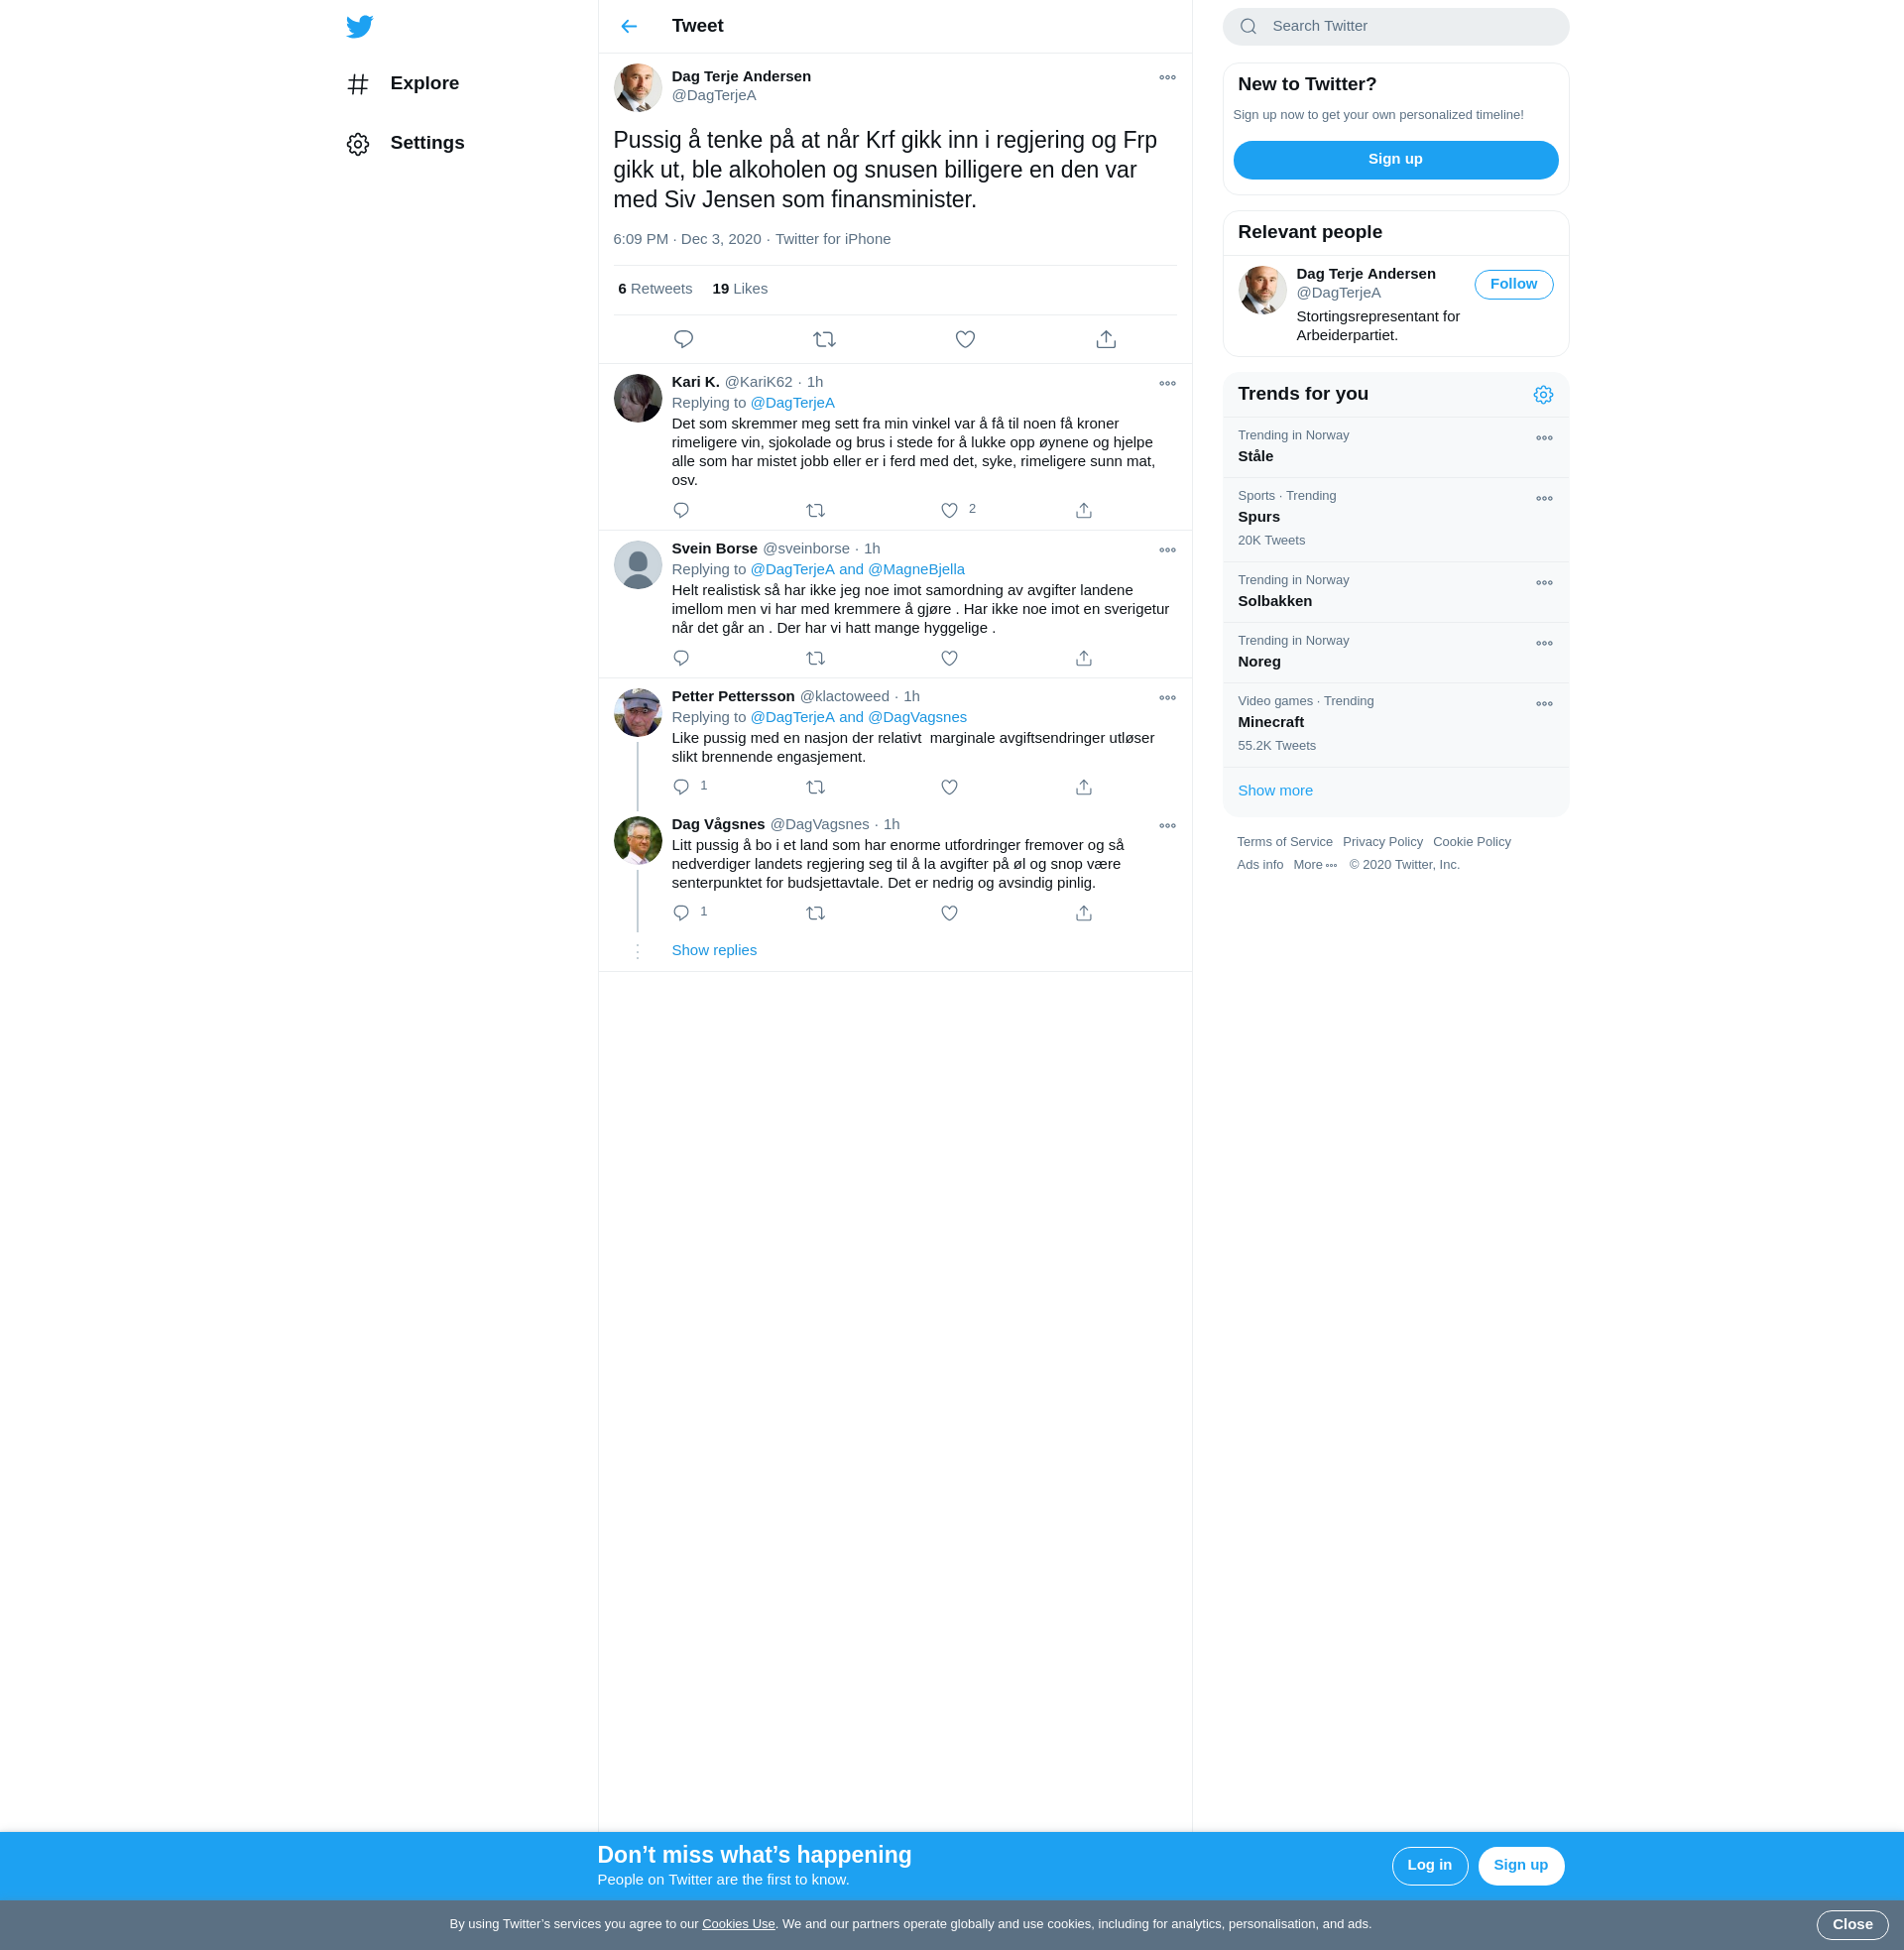Screen dimensions: 1904x1950
Task: Open Svein Borse's default avatar
Action: click(637, 566)
